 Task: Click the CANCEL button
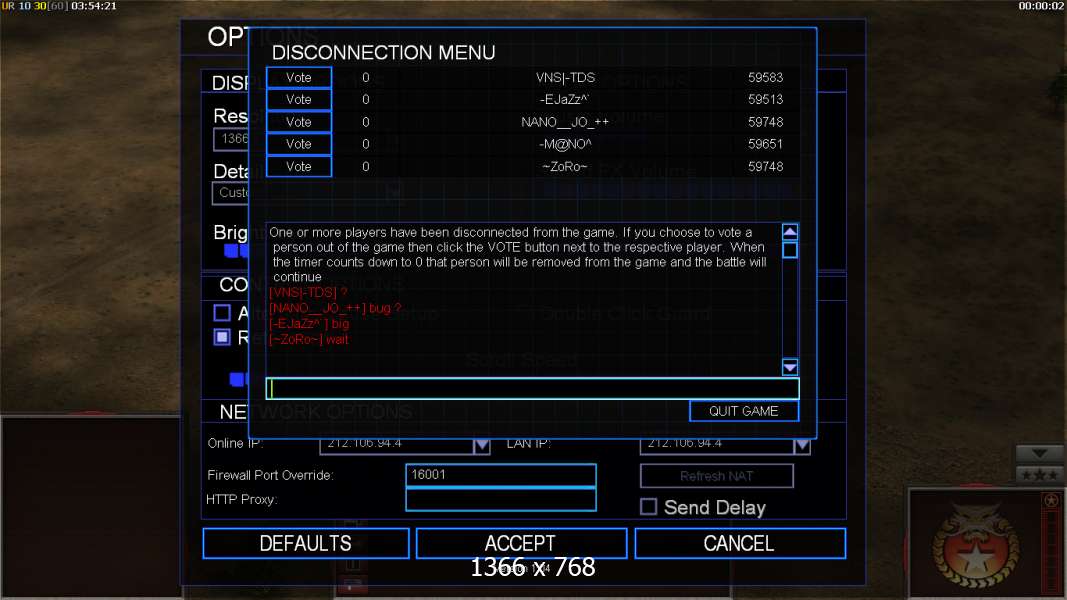click(740, 544)
